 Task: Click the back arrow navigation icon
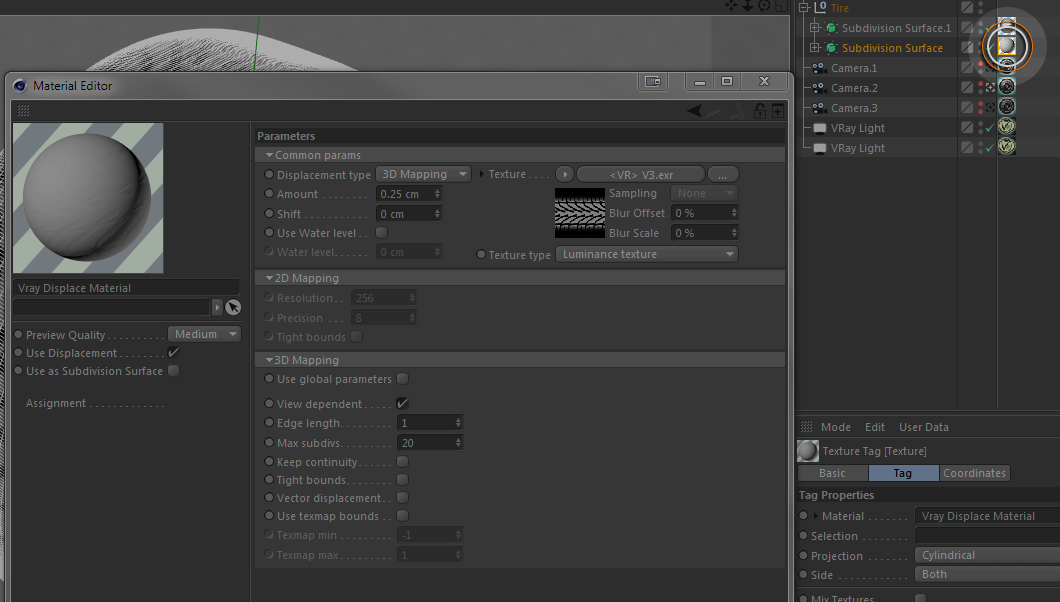694,111
